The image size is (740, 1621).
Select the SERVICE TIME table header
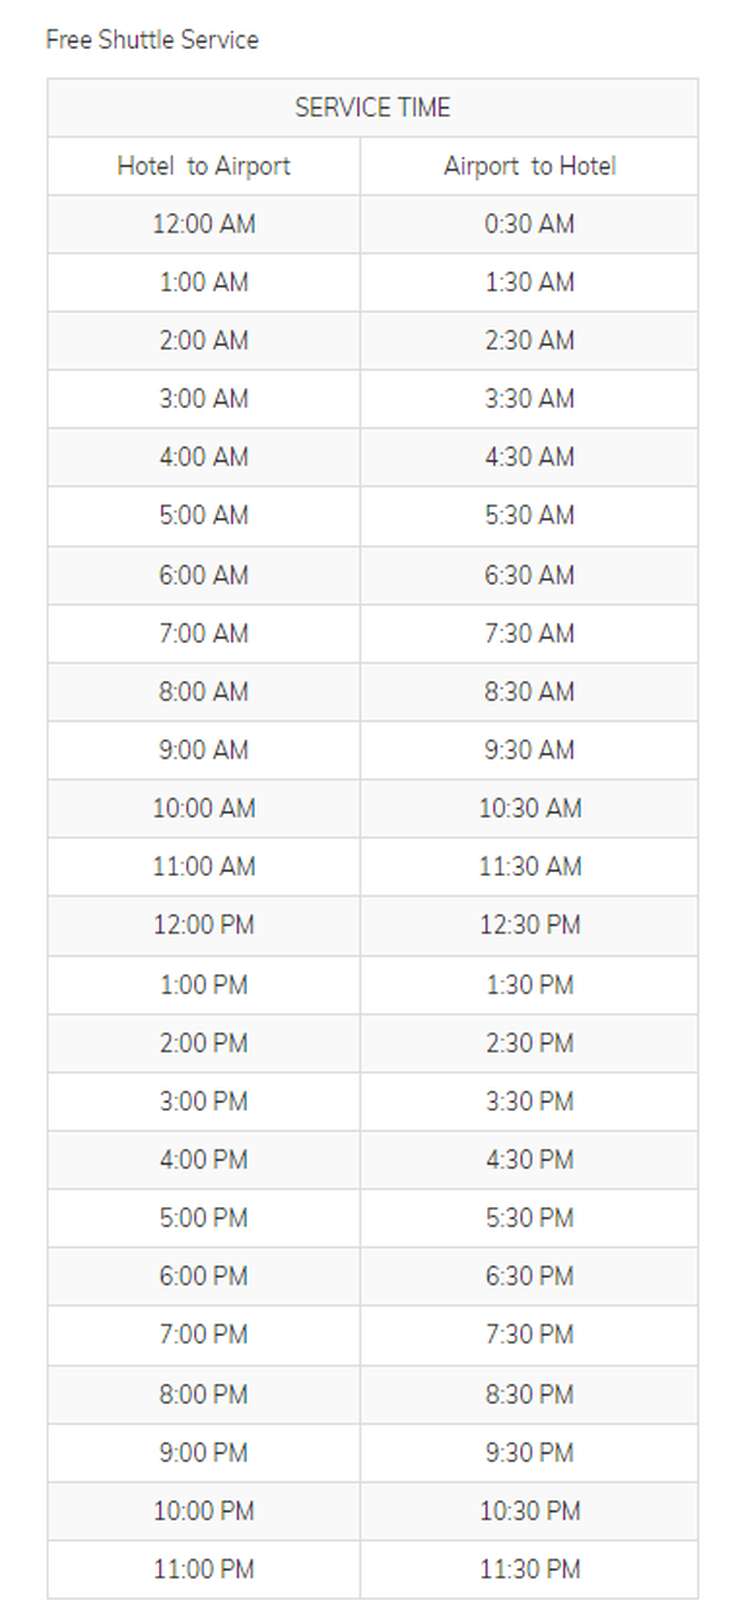pos(372,108)
